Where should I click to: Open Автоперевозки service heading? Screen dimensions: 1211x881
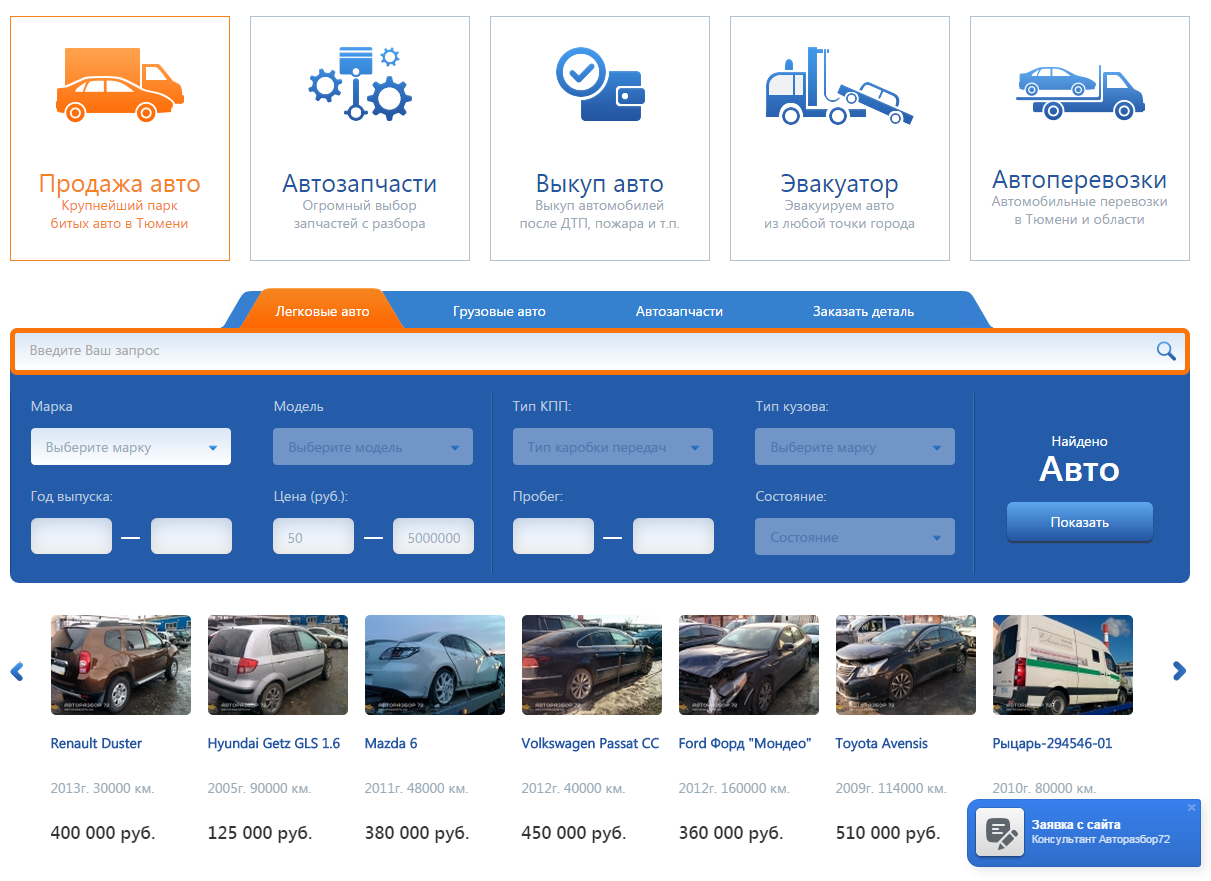click(x=1080, y=180)
